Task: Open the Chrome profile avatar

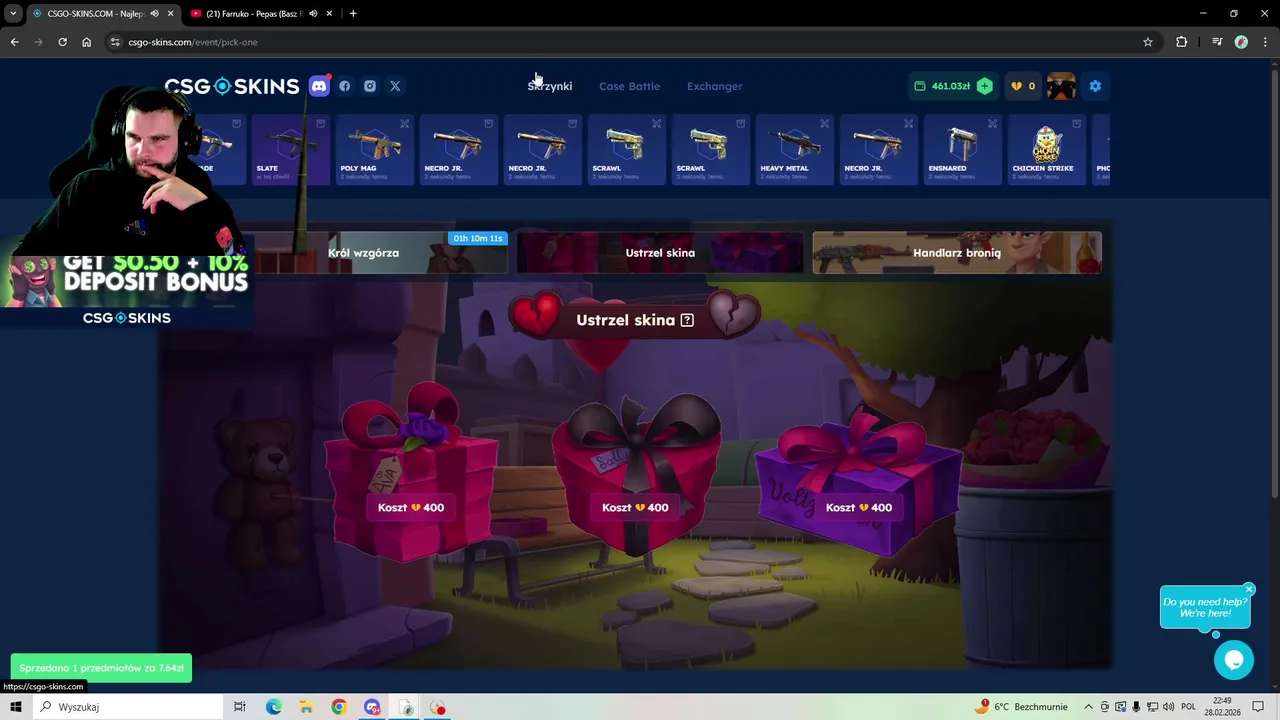Action: pyautogui.click(x=1242, y=42)
